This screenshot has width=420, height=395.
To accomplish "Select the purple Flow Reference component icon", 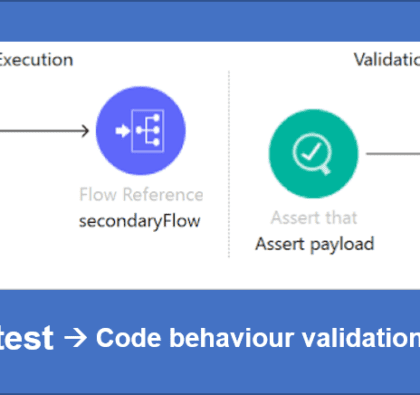I will click(141, 131).
